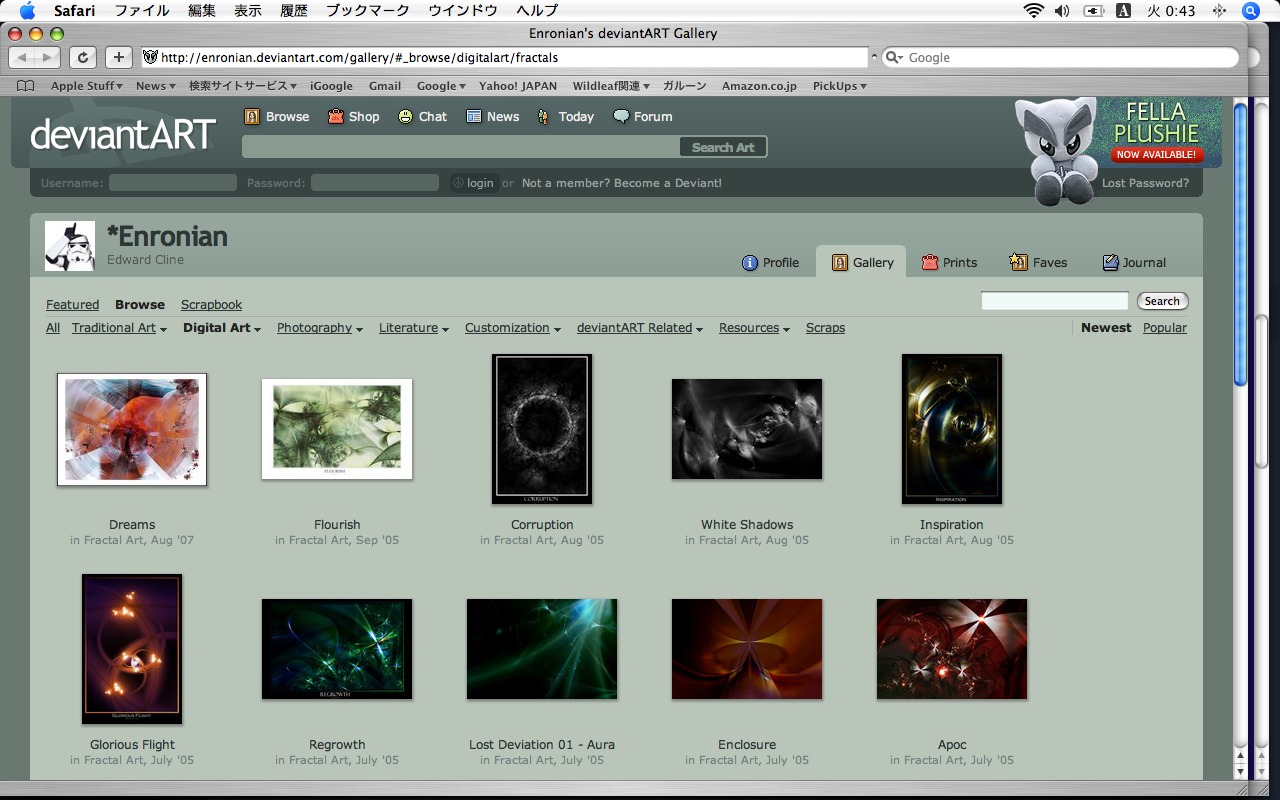The image size is (1280, 800).
Task: Open the Apoc fractal thumbnail
Action: tap(952, 649)
